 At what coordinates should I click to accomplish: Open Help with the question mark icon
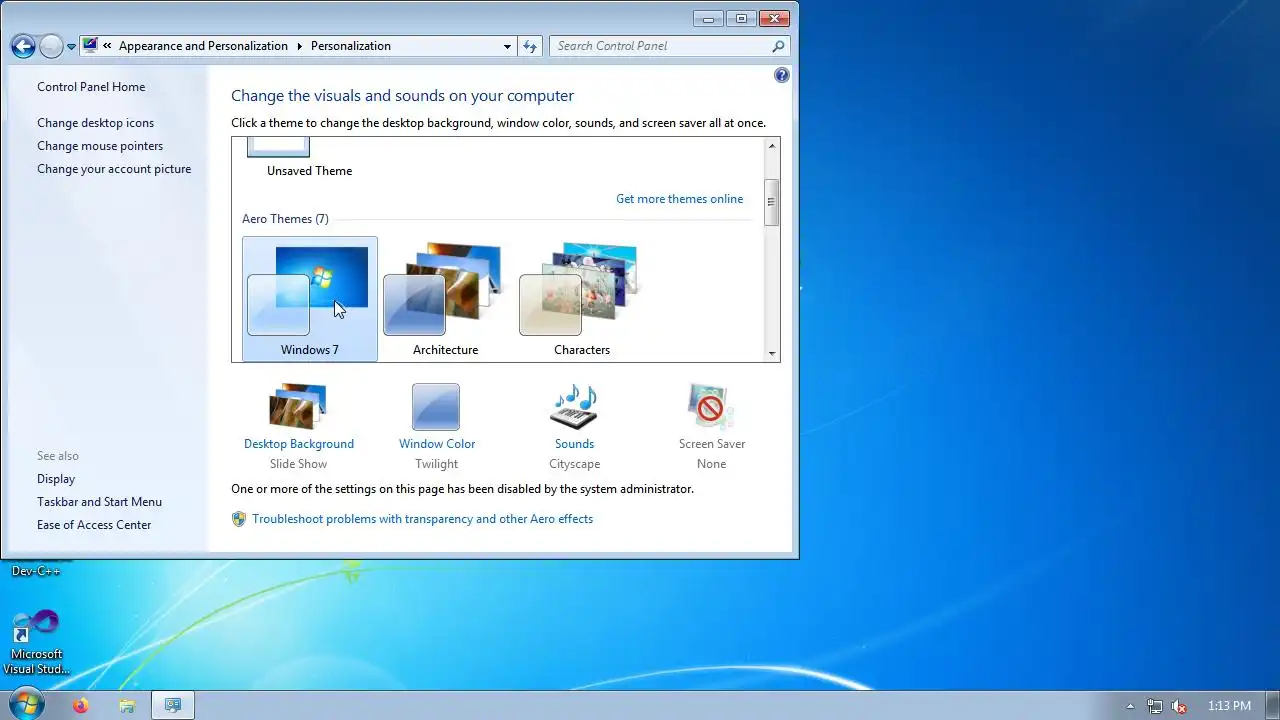click(x=782, y=75)
